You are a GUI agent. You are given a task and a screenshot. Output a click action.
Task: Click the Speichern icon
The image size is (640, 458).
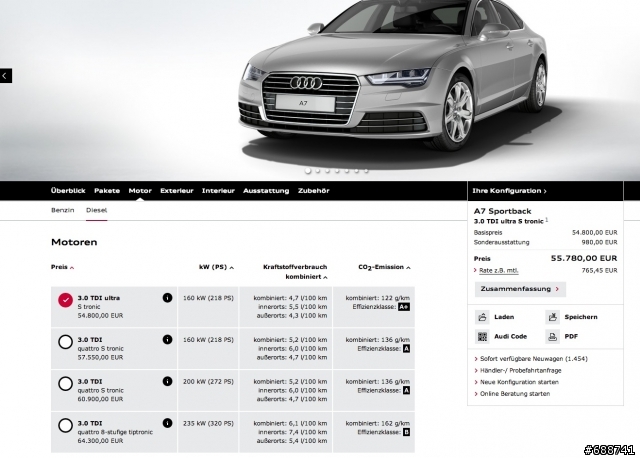(x=553, y=317)
